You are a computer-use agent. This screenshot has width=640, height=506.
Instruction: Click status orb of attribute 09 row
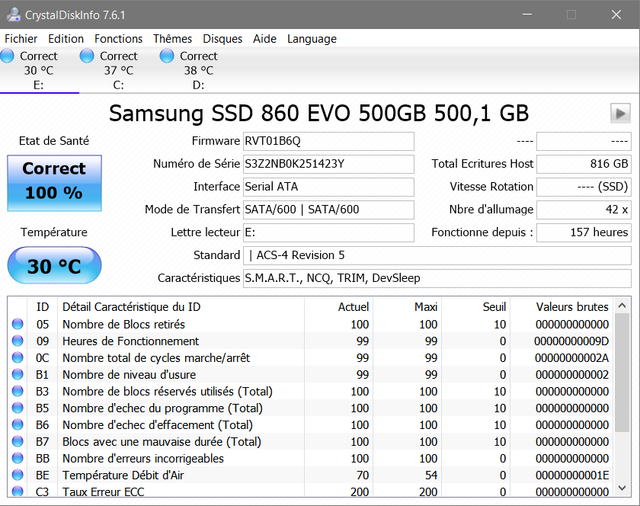pos(18,341)
